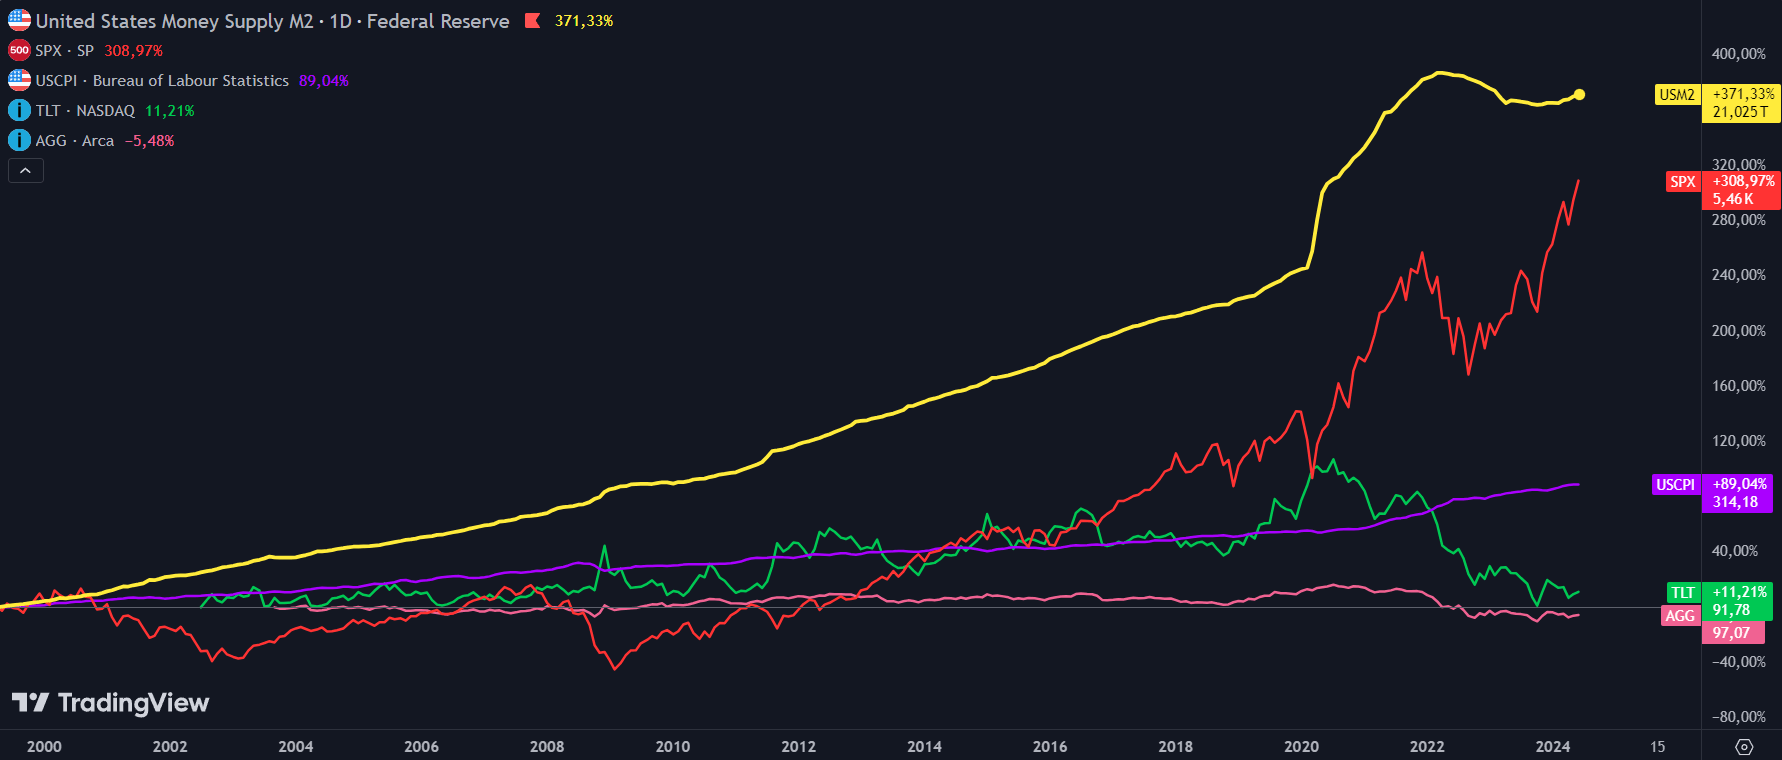Click −40,00% on the price axis
The height and width of the screenshot is (760, 1782).
[1738, 662]
